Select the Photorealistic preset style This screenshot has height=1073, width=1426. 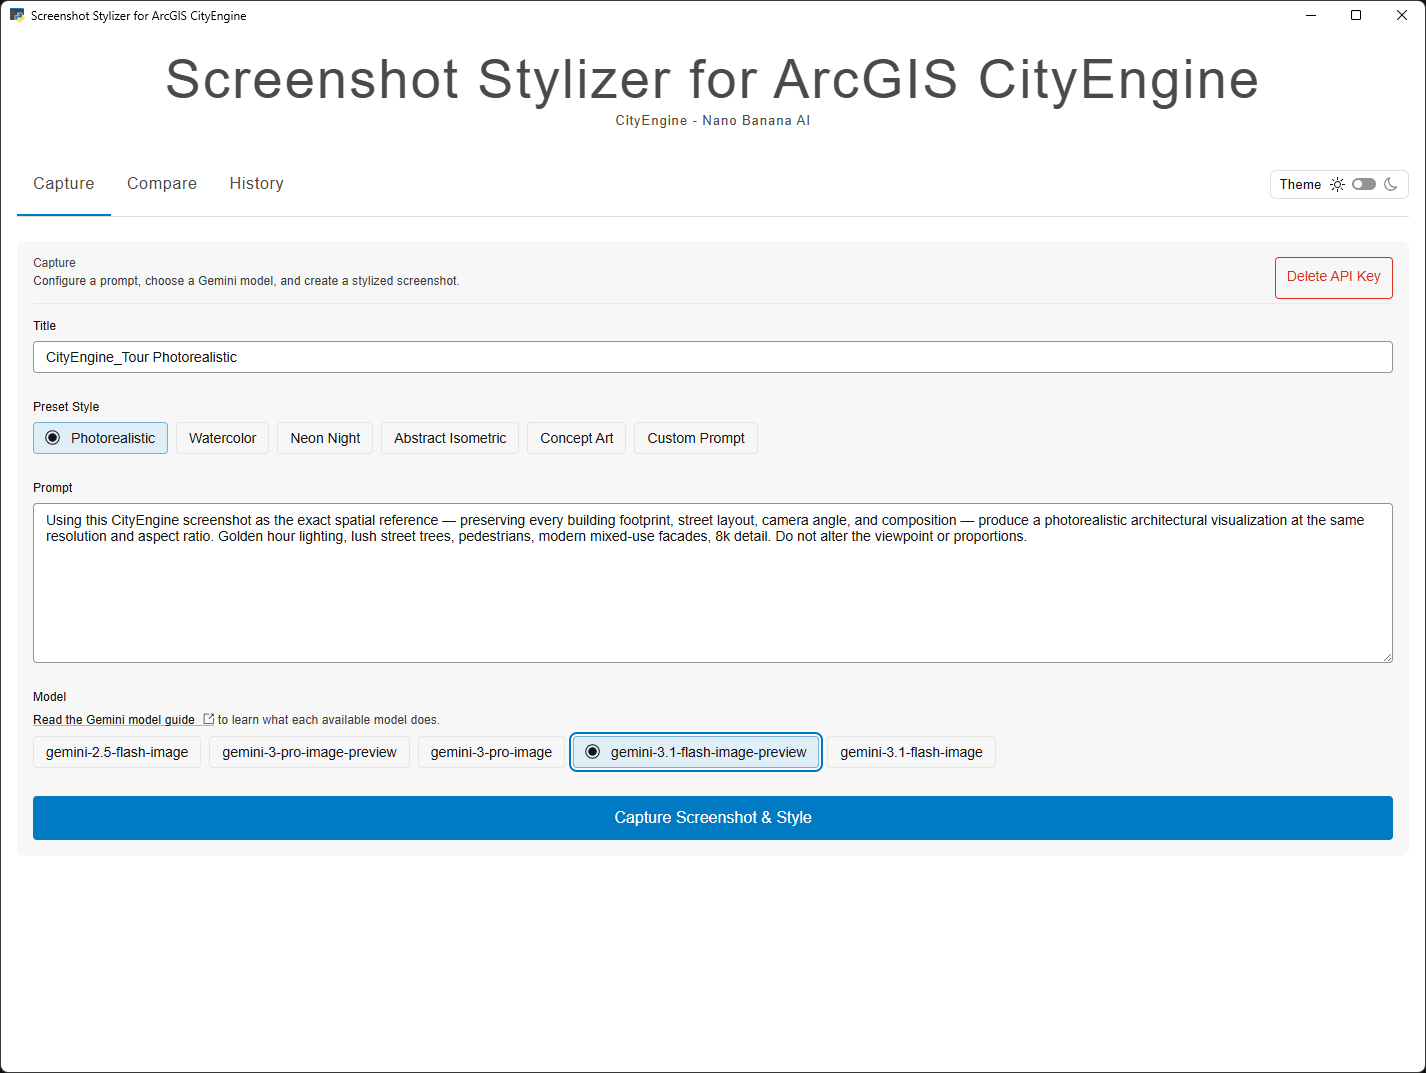[x=100, y=438]
